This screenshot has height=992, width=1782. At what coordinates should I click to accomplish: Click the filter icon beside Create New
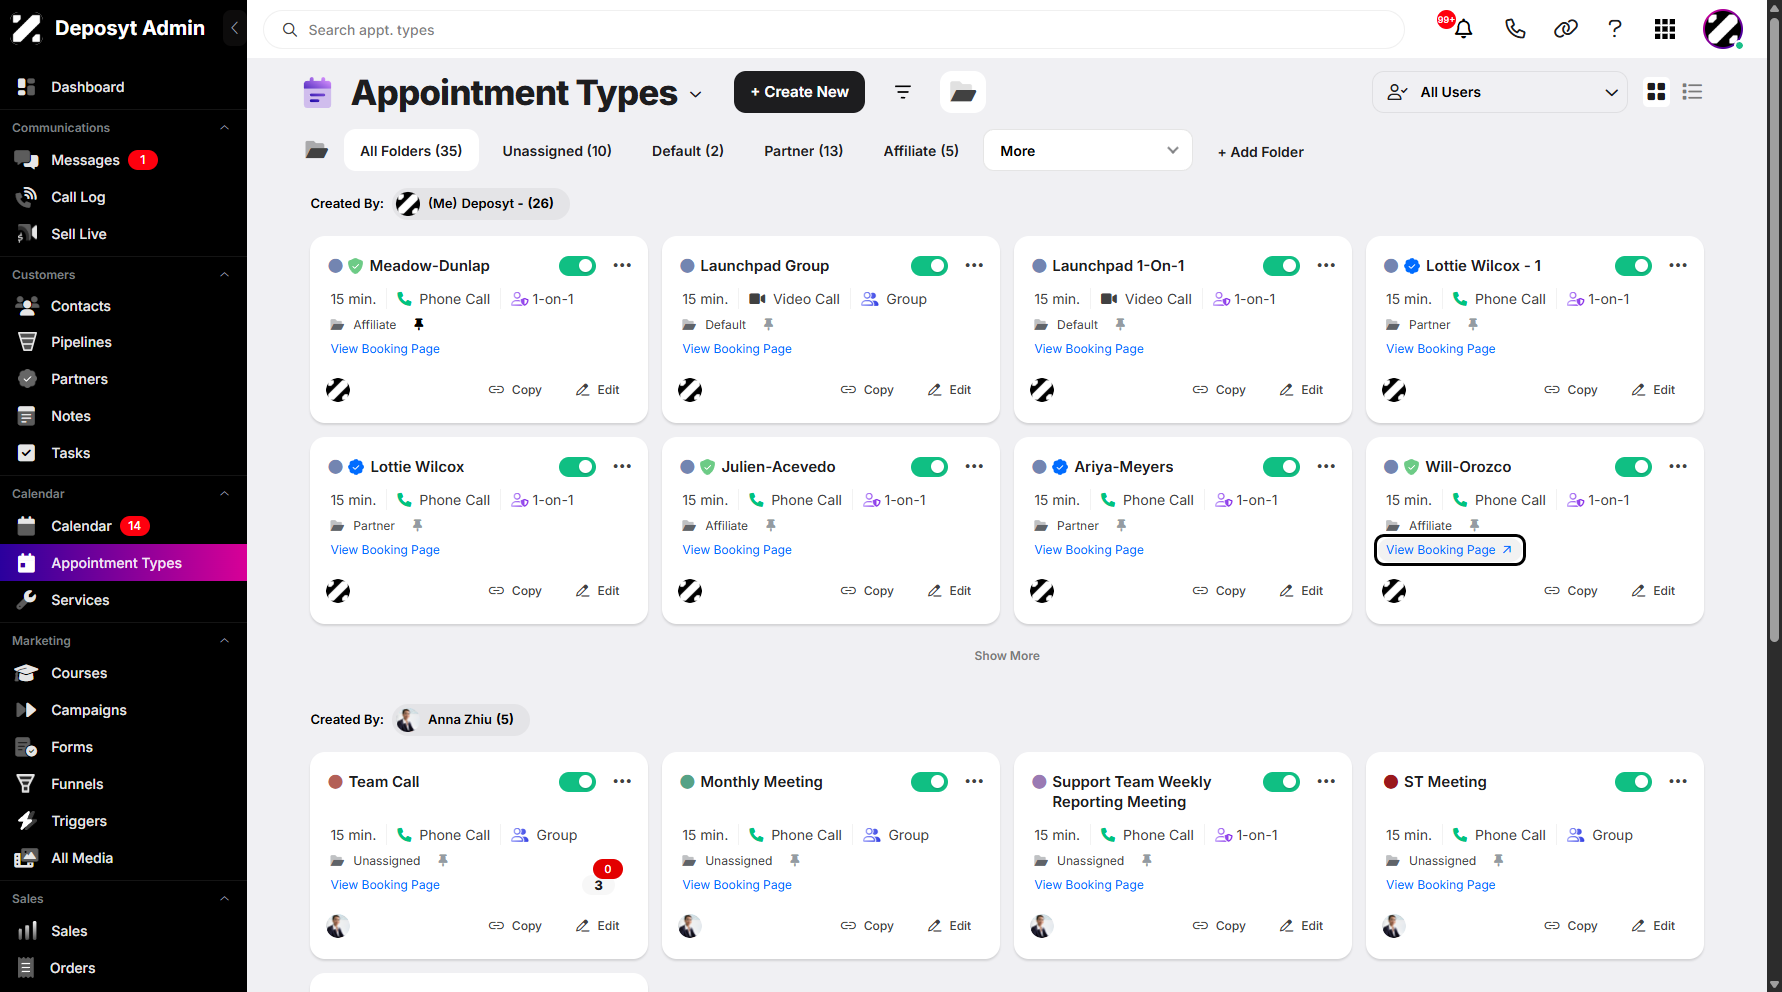[x=903, y=92]
